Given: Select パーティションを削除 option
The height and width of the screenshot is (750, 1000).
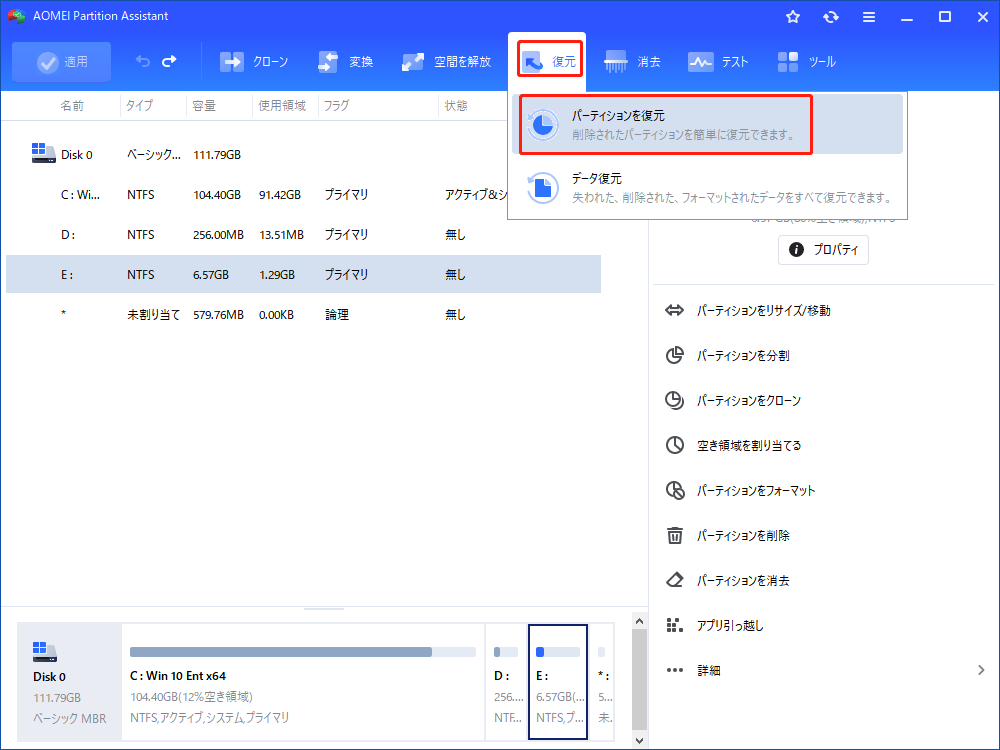Looking at the screenshot, I should pos(743,535).
